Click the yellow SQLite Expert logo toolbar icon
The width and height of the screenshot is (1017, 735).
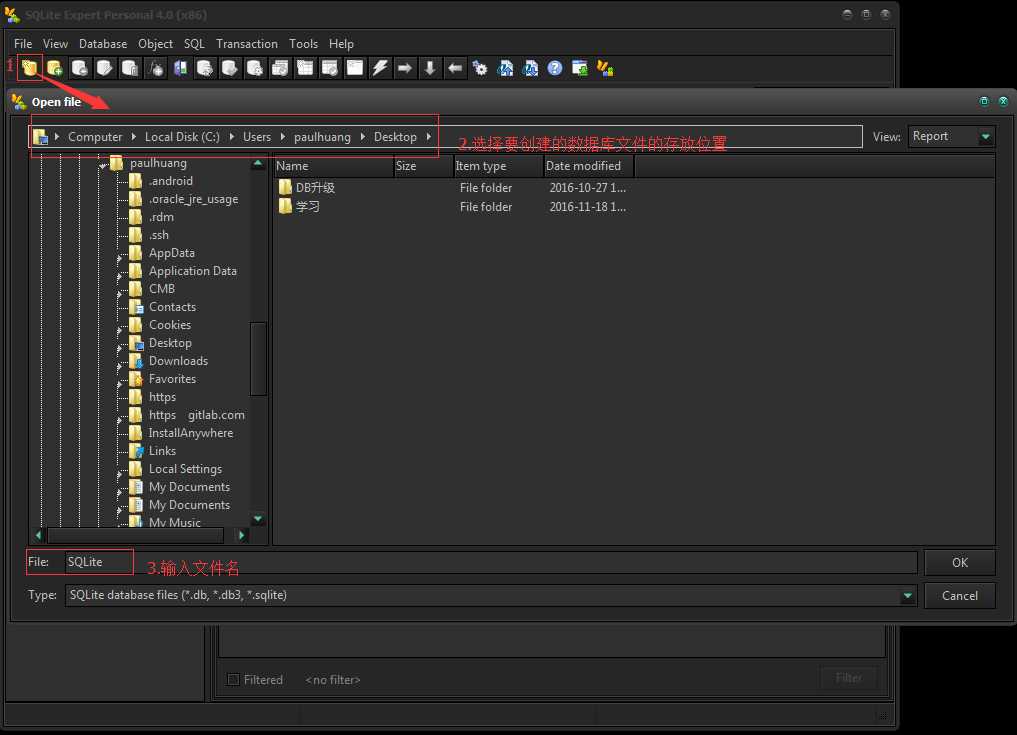click(x=605, y=67)
